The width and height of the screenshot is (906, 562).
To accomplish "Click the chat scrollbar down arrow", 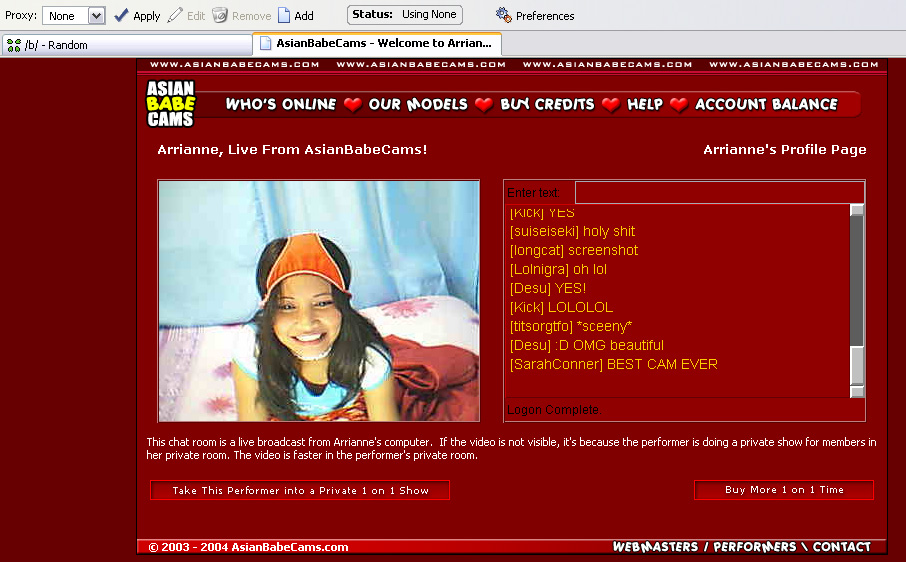I will [857, 392].
